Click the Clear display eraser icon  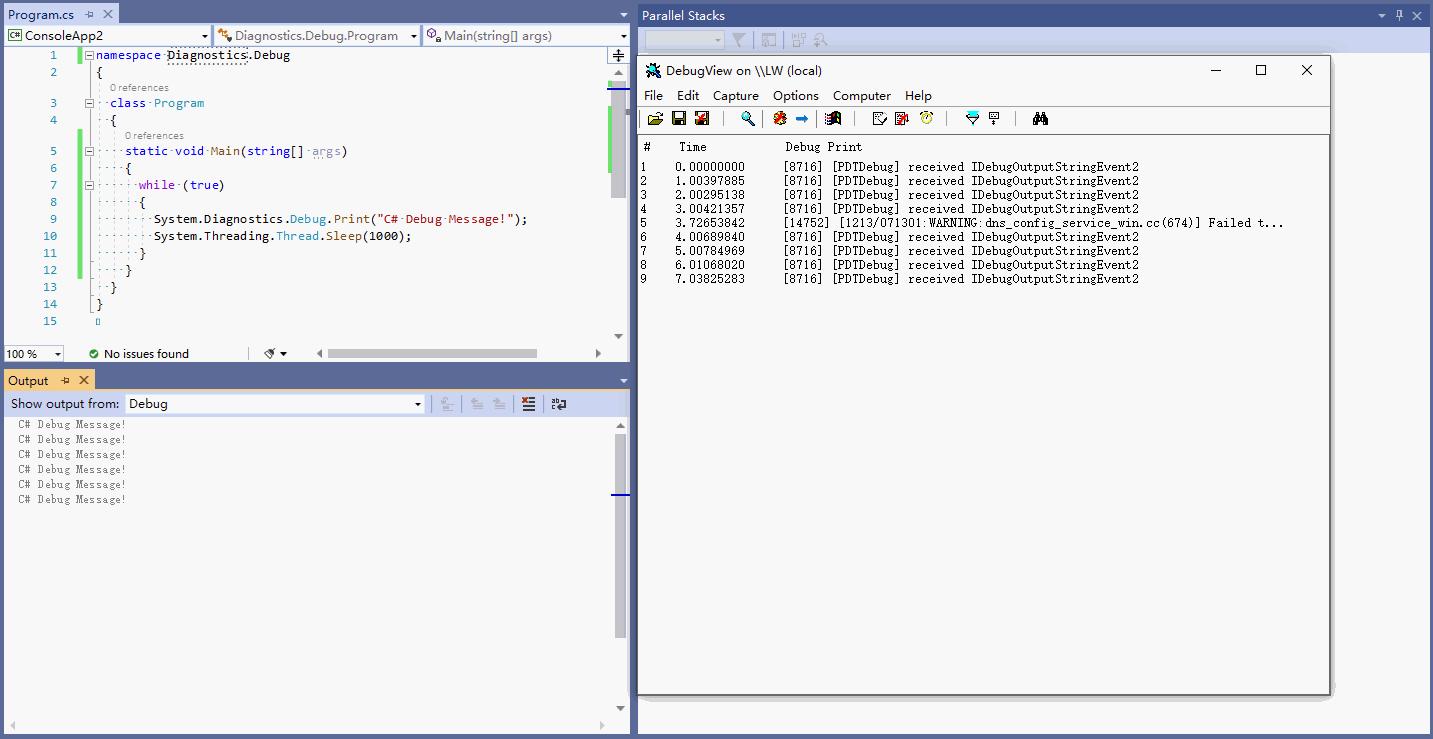[x=780, y=118]
